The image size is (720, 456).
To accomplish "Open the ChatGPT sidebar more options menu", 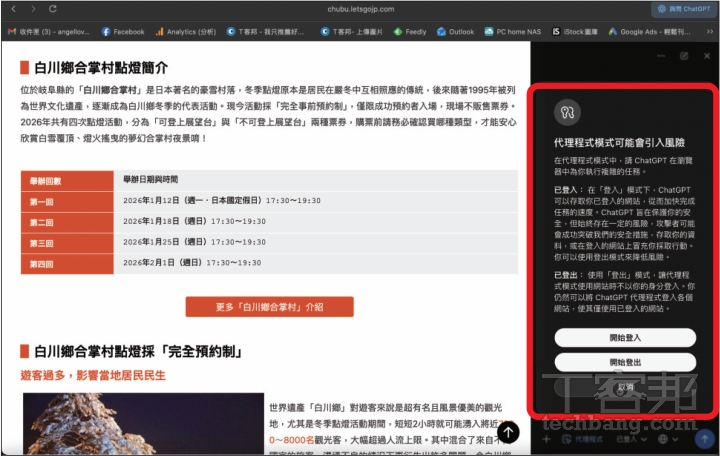I will tap(661, 56).
